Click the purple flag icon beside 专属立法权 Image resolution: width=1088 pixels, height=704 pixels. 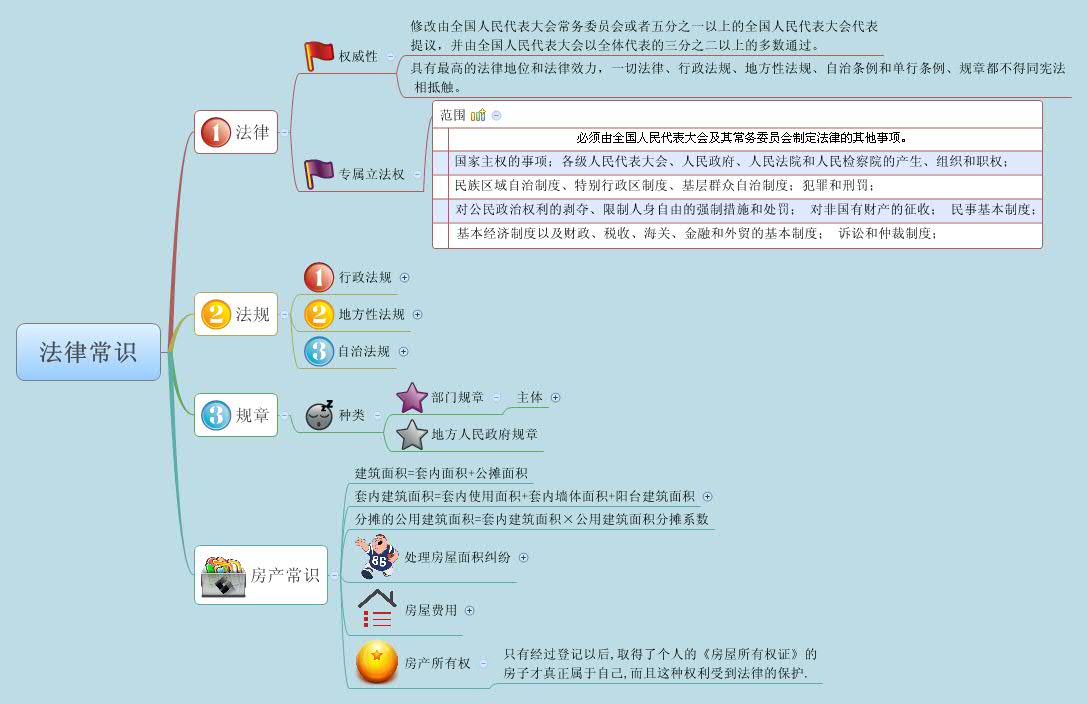click(x=318, y=172)
